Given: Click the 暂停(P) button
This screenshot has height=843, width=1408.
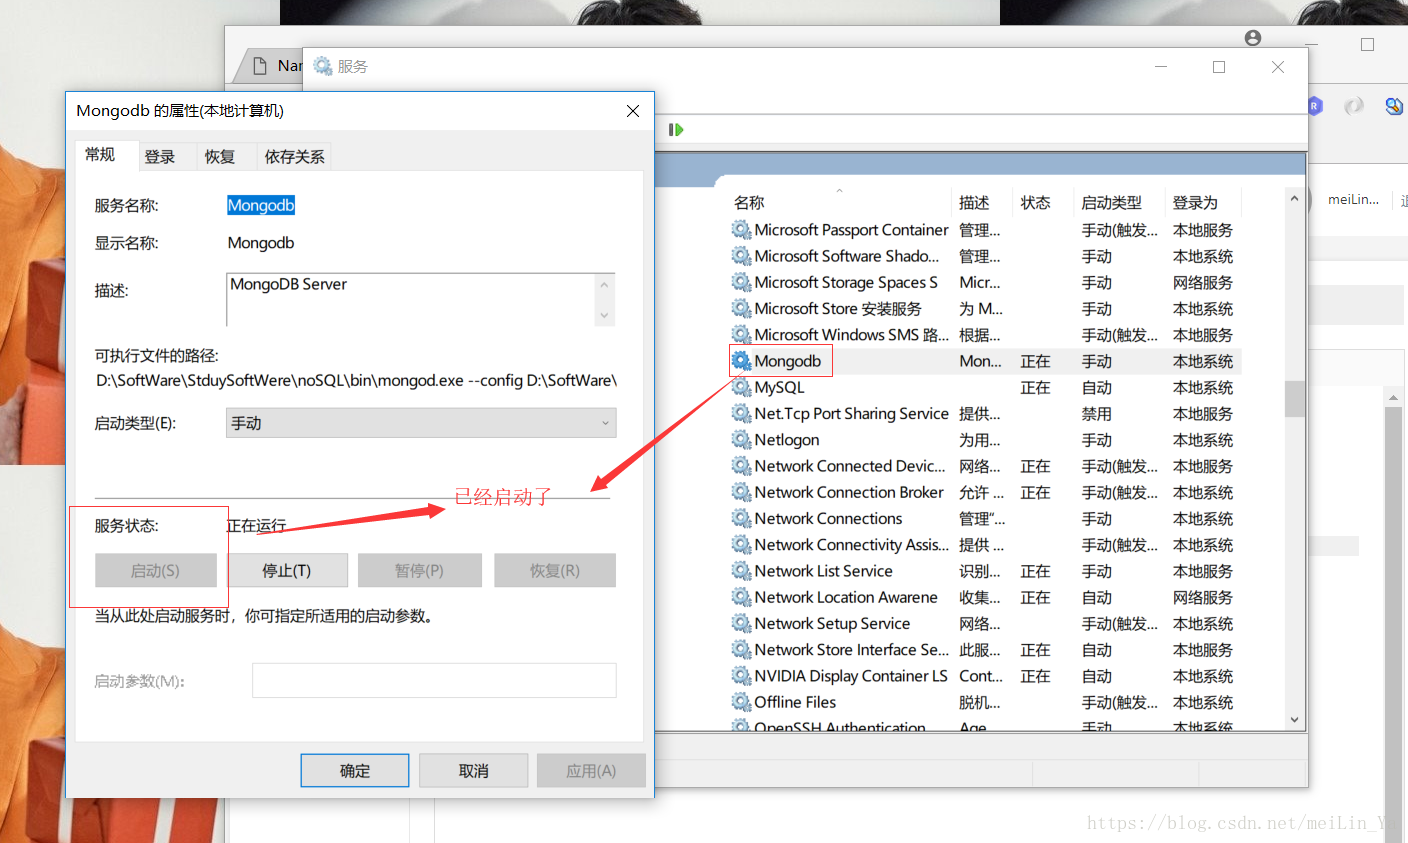Looking at the screenshot, I should point(420,570).
